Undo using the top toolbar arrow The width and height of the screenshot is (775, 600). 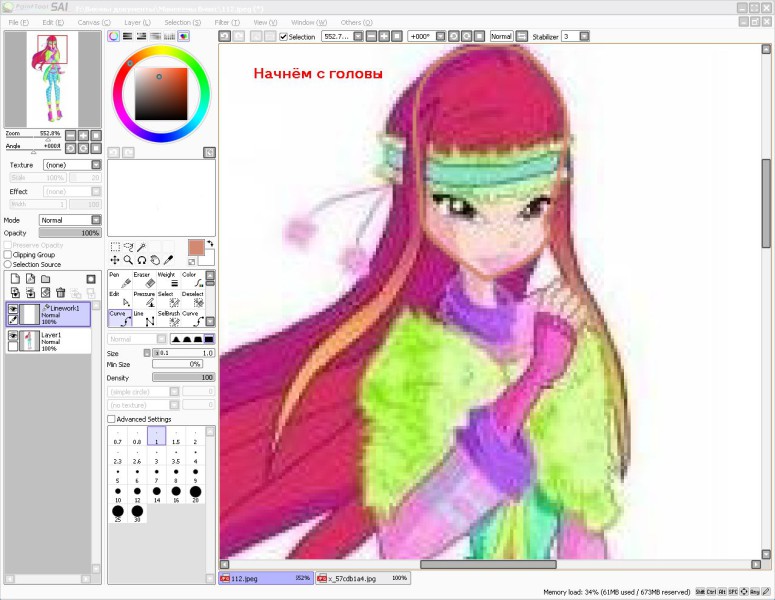[x=225, y=36]
